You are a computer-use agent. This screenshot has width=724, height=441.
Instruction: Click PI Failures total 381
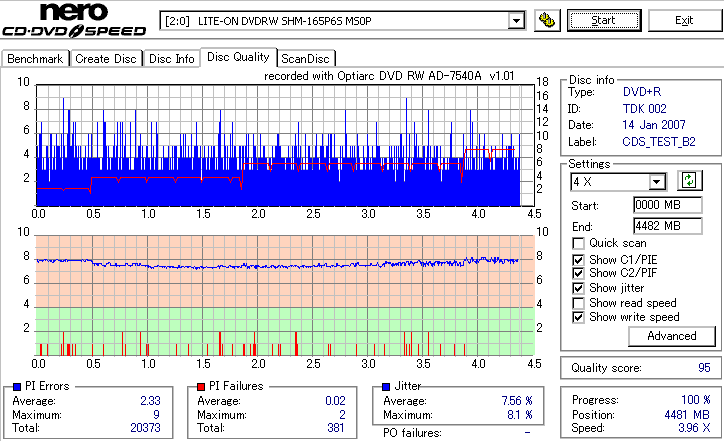[336, 428]
